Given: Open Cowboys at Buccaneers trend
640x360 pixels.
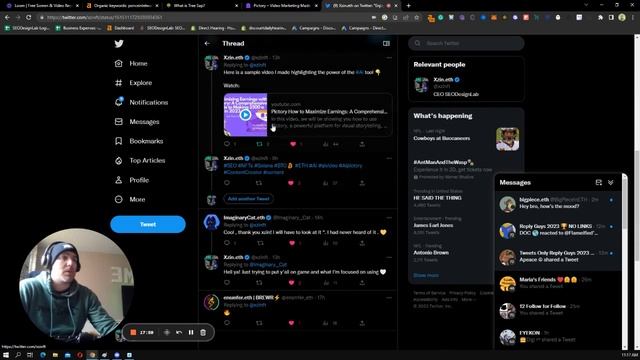Looking at the screenshot, I should tap(442, 138).
